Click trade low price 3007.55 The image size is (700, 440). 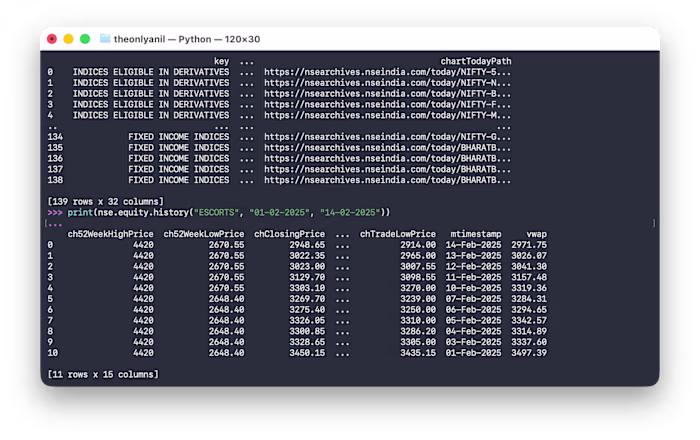[x=418, y=266]
